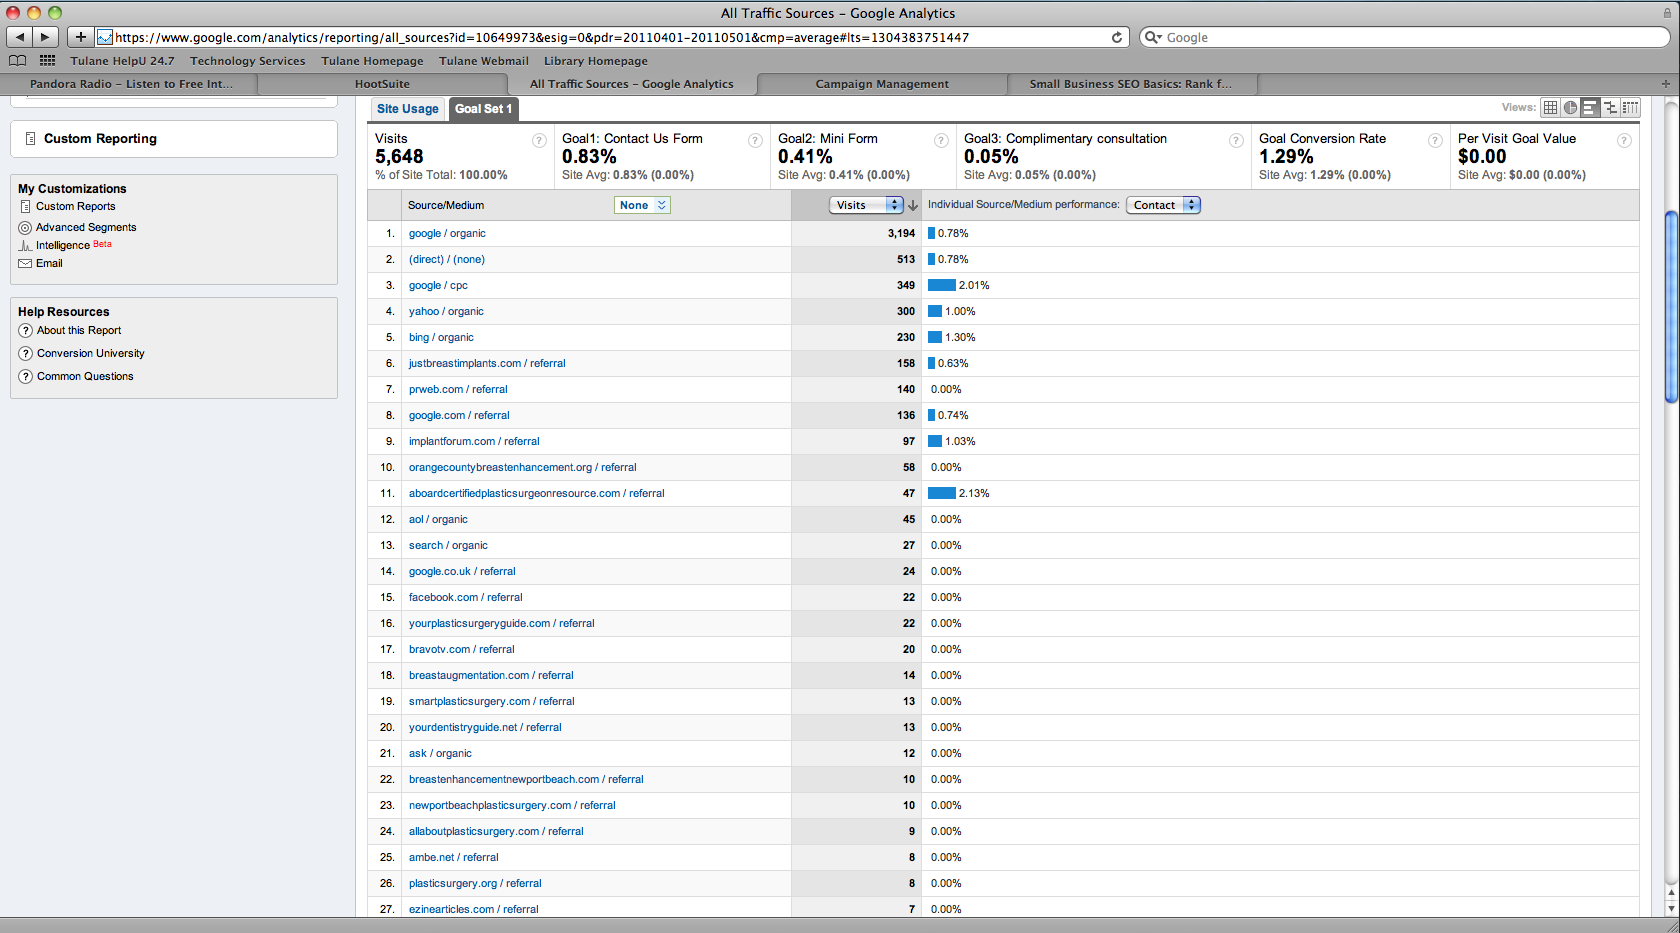Click the Email envelope icon
The image size is (1680, 933).
[25, 264]
